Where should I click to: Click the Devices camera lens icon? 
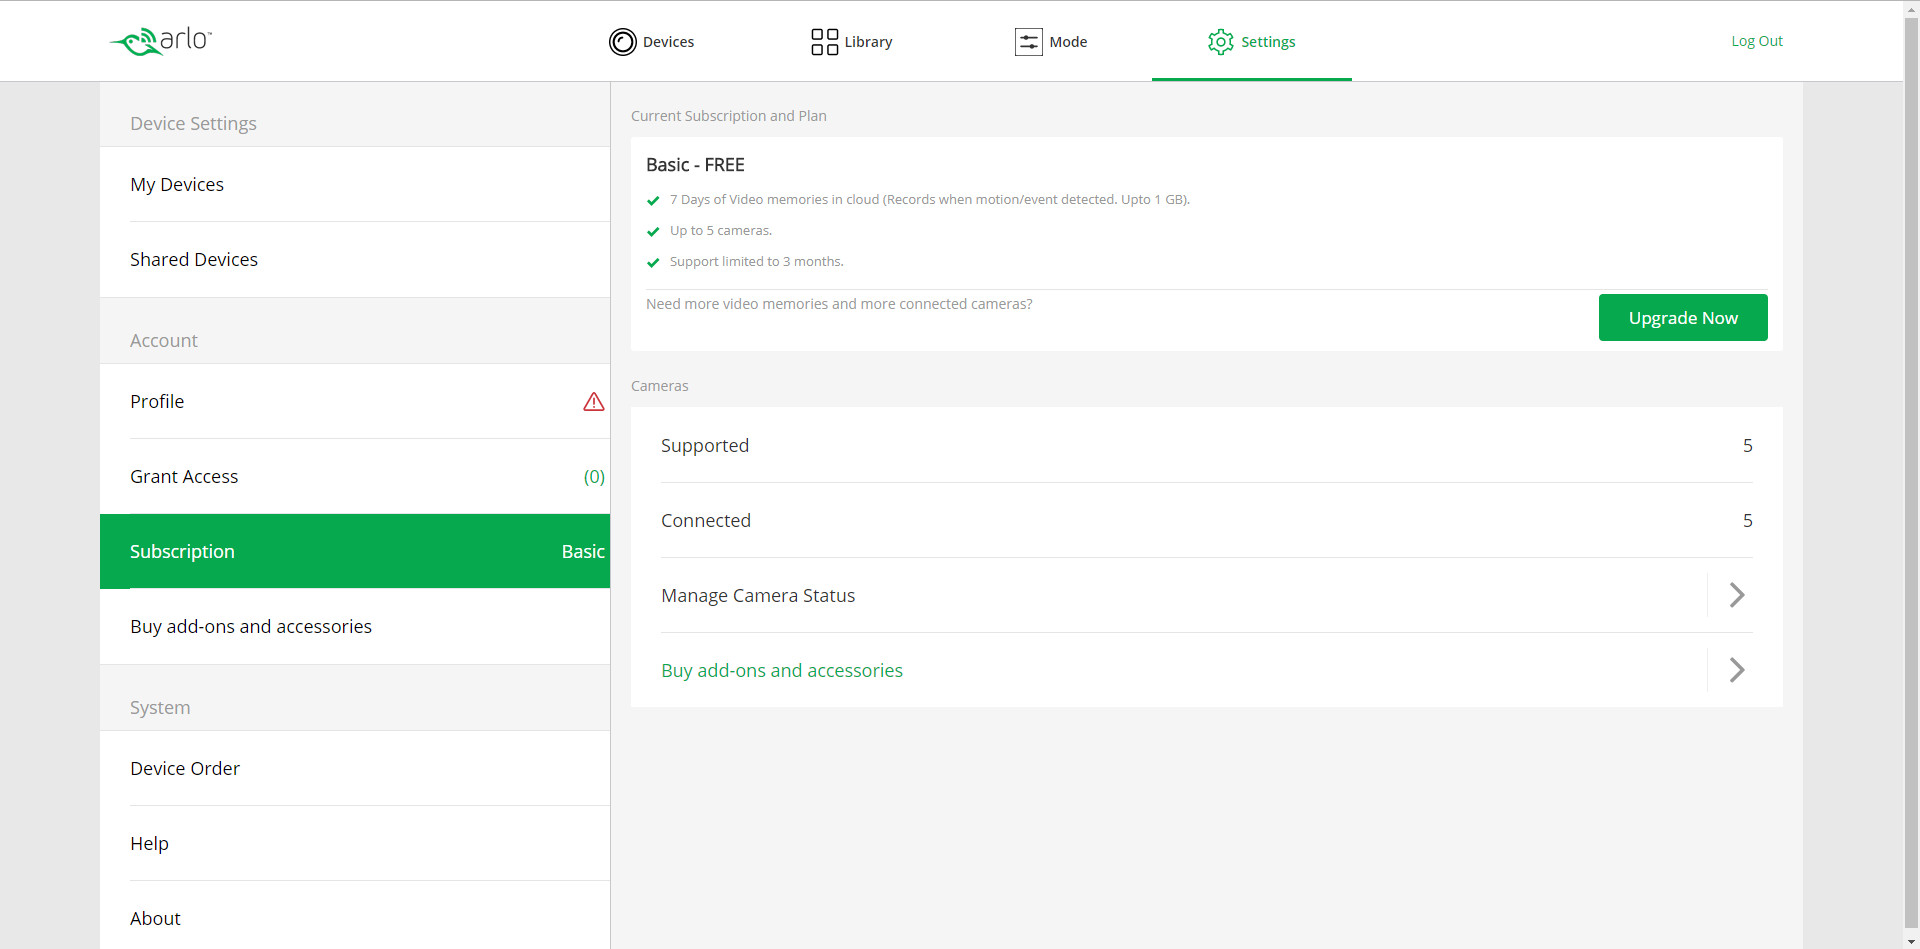[x=622, y=42]
